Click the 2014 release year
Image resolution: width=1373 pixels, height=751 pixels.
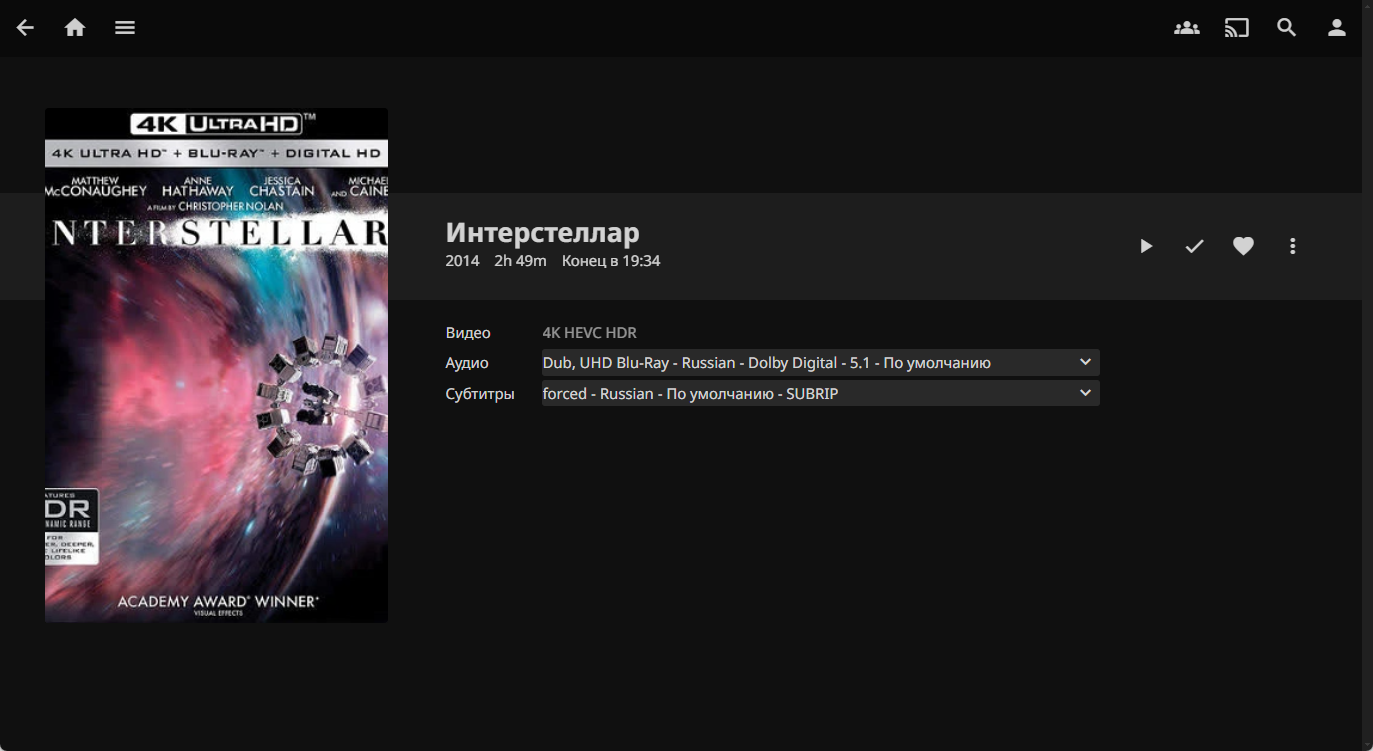(462, 261)
